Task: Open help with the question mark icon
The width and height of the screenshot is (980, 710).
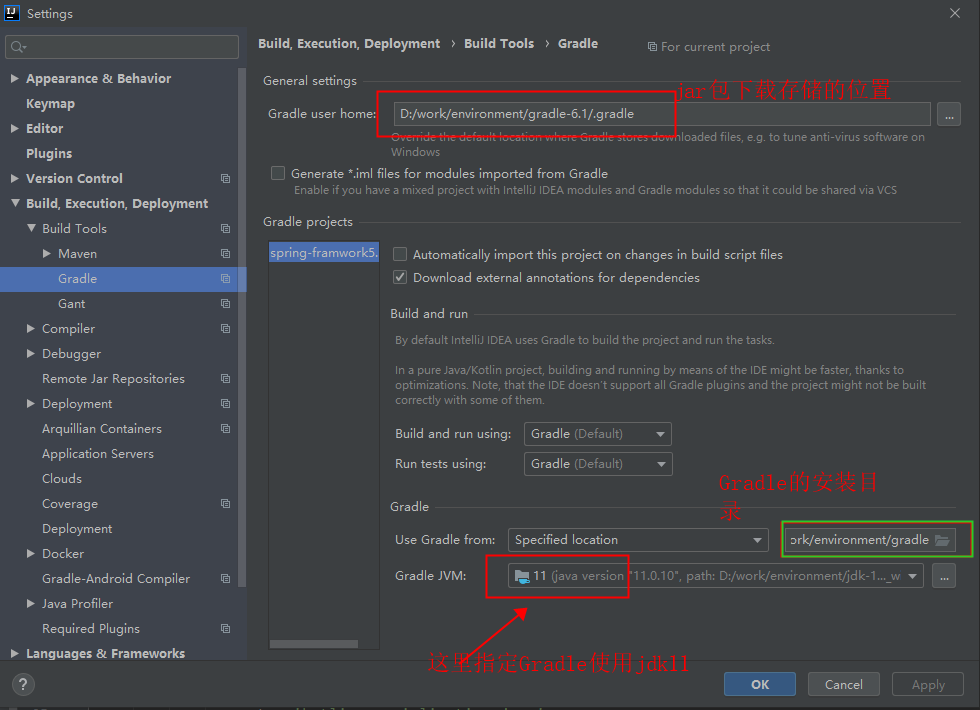Action: (23, 684)
